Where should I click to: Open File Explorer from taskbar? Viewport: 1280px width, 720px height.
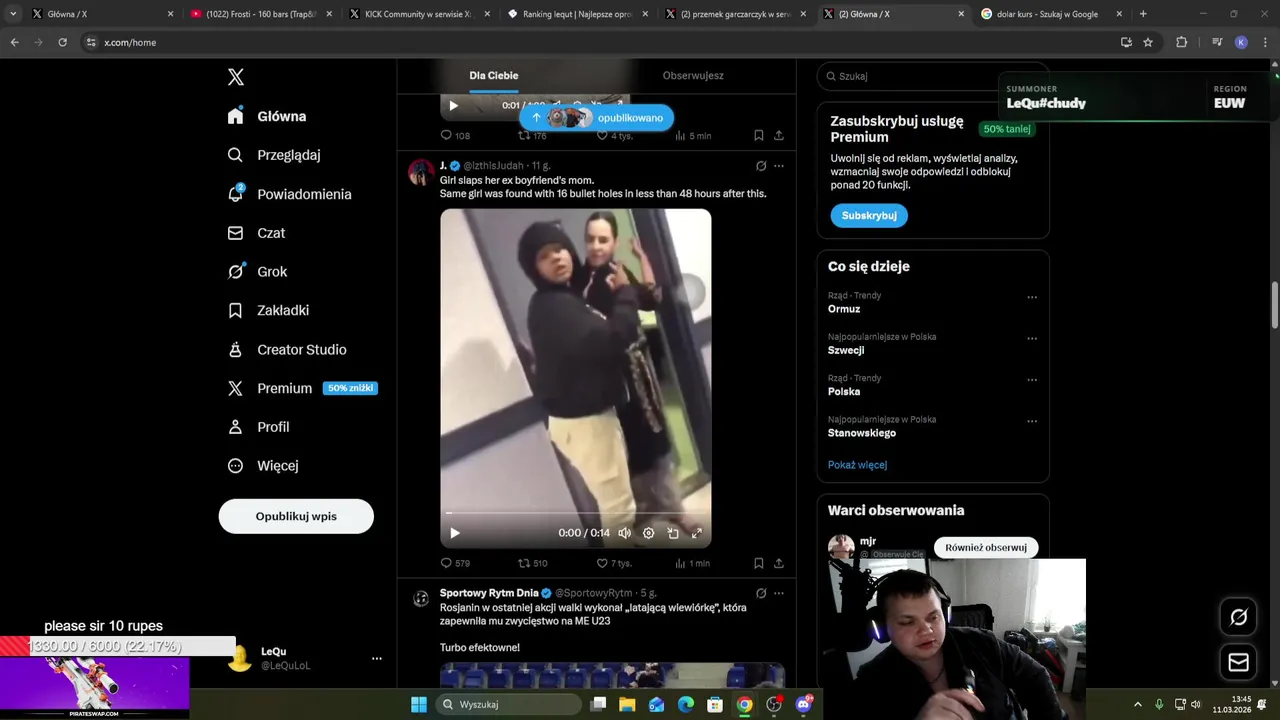click(x=627, y=704)
